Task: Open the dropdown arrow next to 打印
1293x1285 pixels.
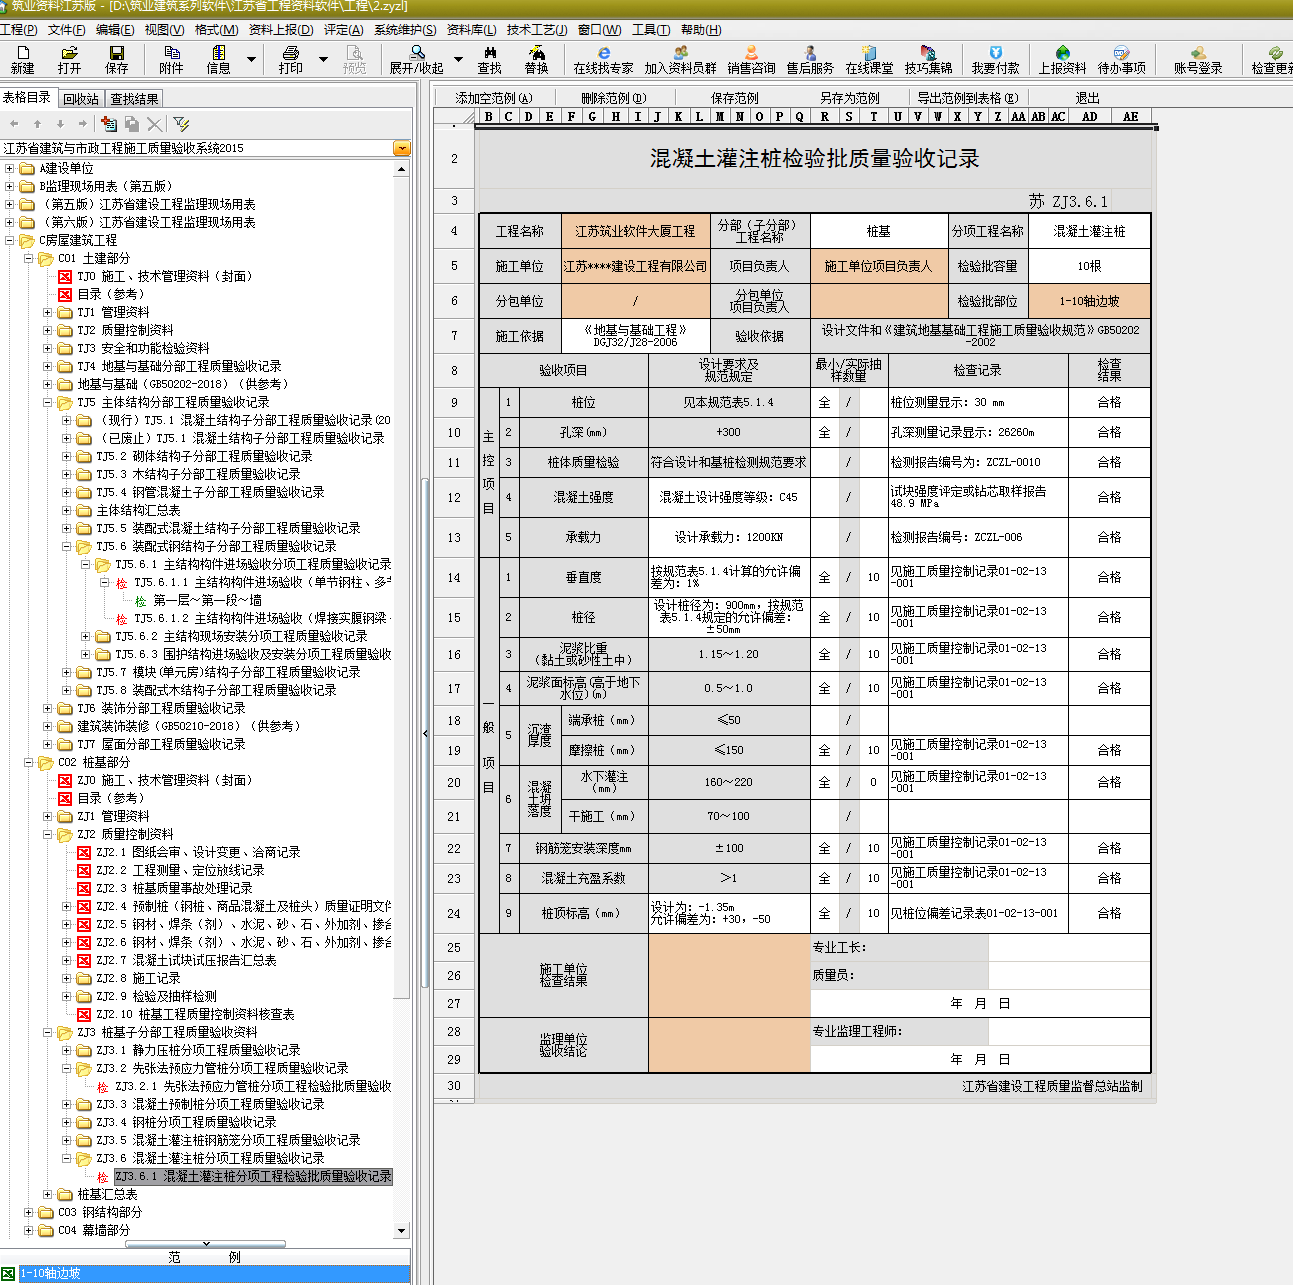Action: pos(323,59)
